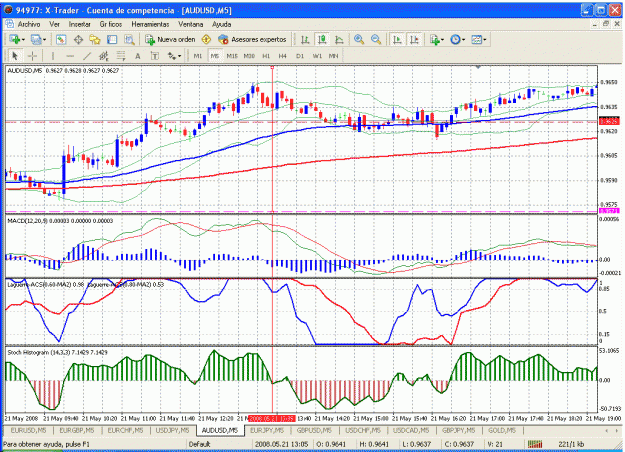Switch to GOLD,M5 chart tab

click(502, 430)
